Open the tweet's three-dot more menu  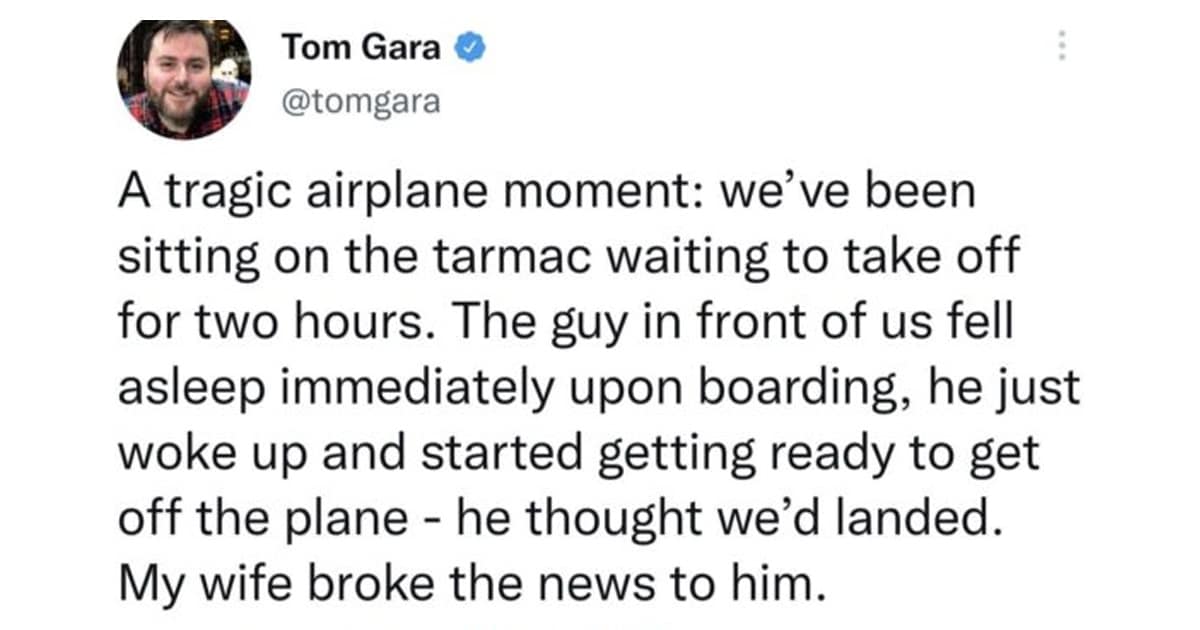[x=1063, y=48]
